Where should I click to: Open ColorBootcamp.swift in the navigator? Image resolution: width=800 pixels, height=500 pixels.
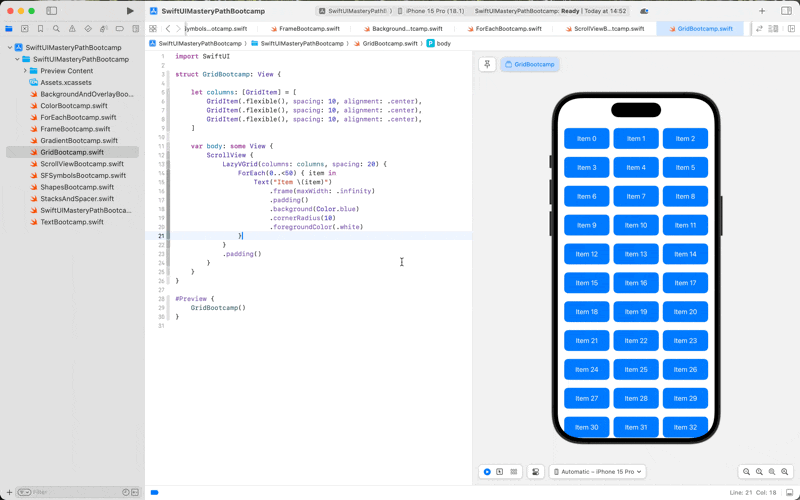[x=74, y=106]
